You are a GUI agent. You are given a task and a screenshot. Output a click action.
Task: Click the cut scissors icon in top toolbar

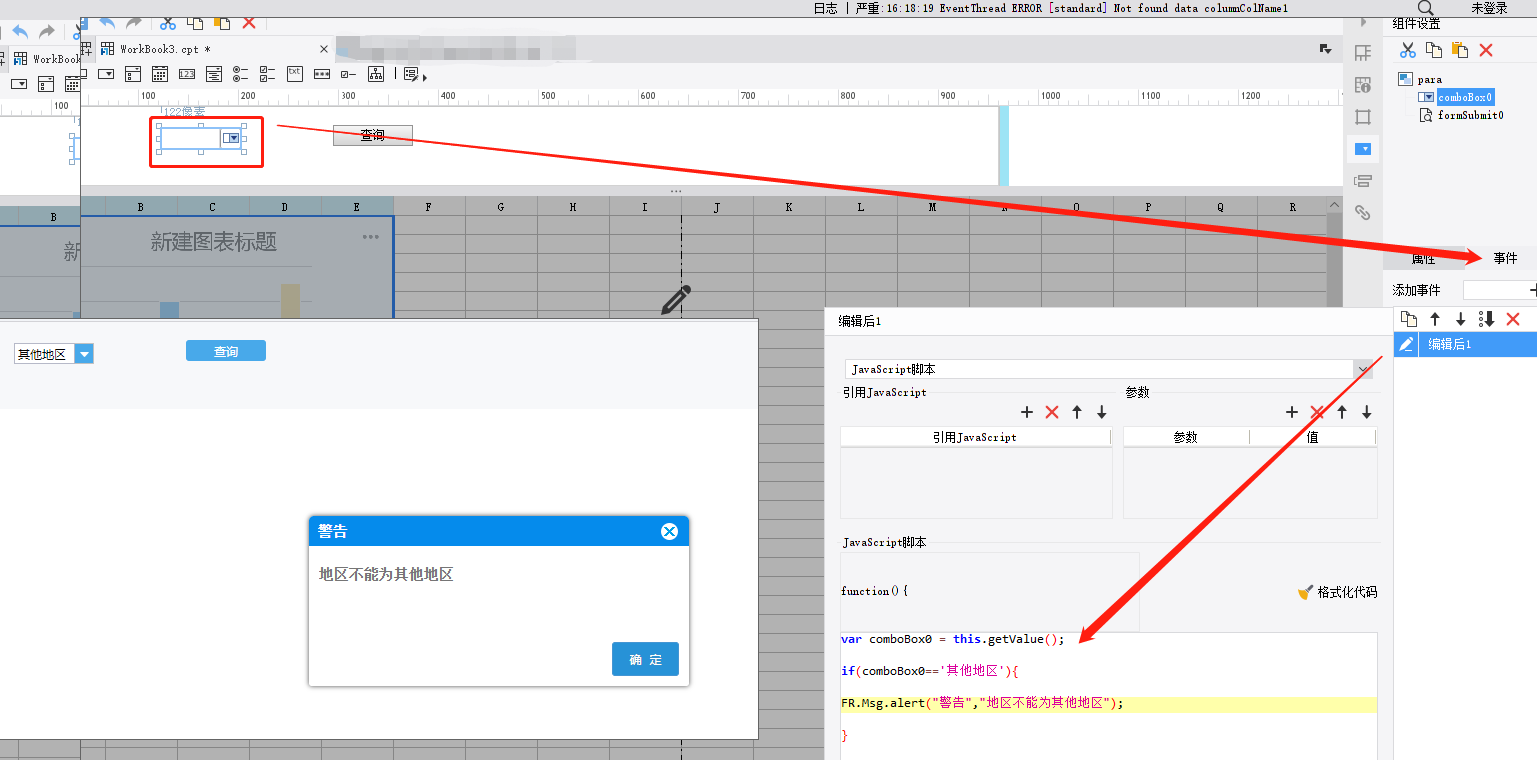coord(167,22)
